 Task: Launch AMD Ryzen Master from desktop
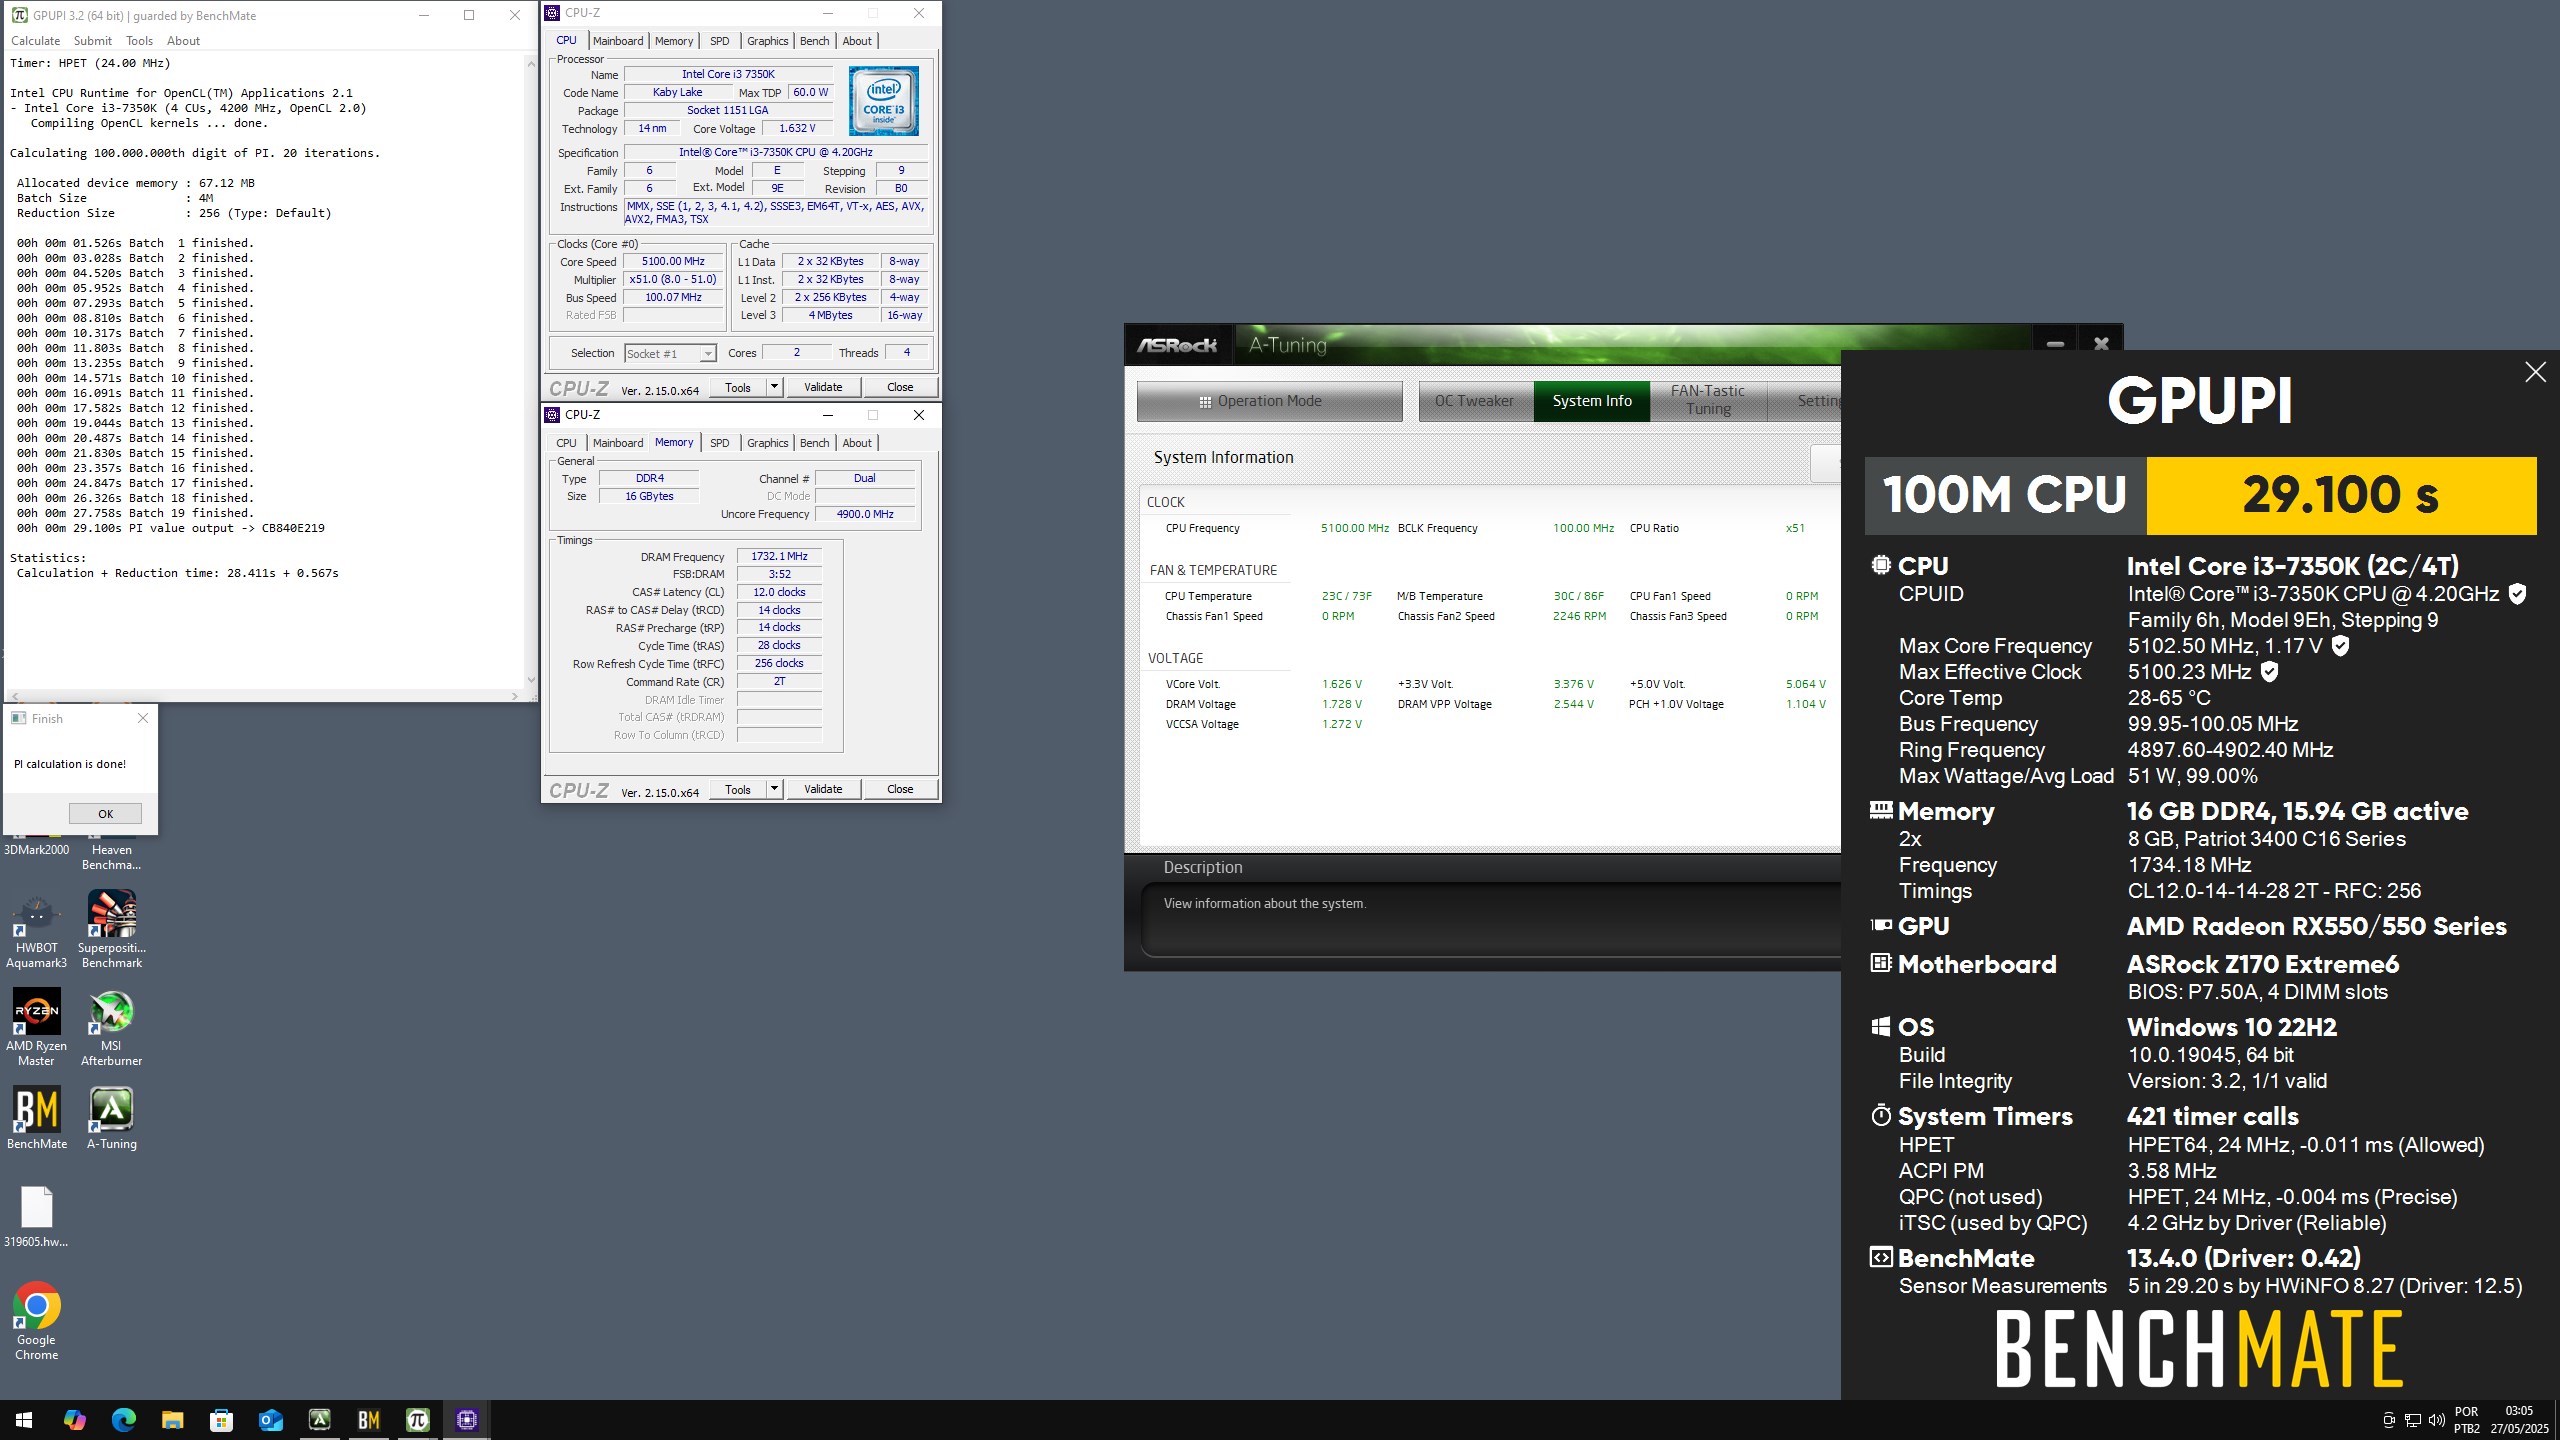click(36, 1028)
